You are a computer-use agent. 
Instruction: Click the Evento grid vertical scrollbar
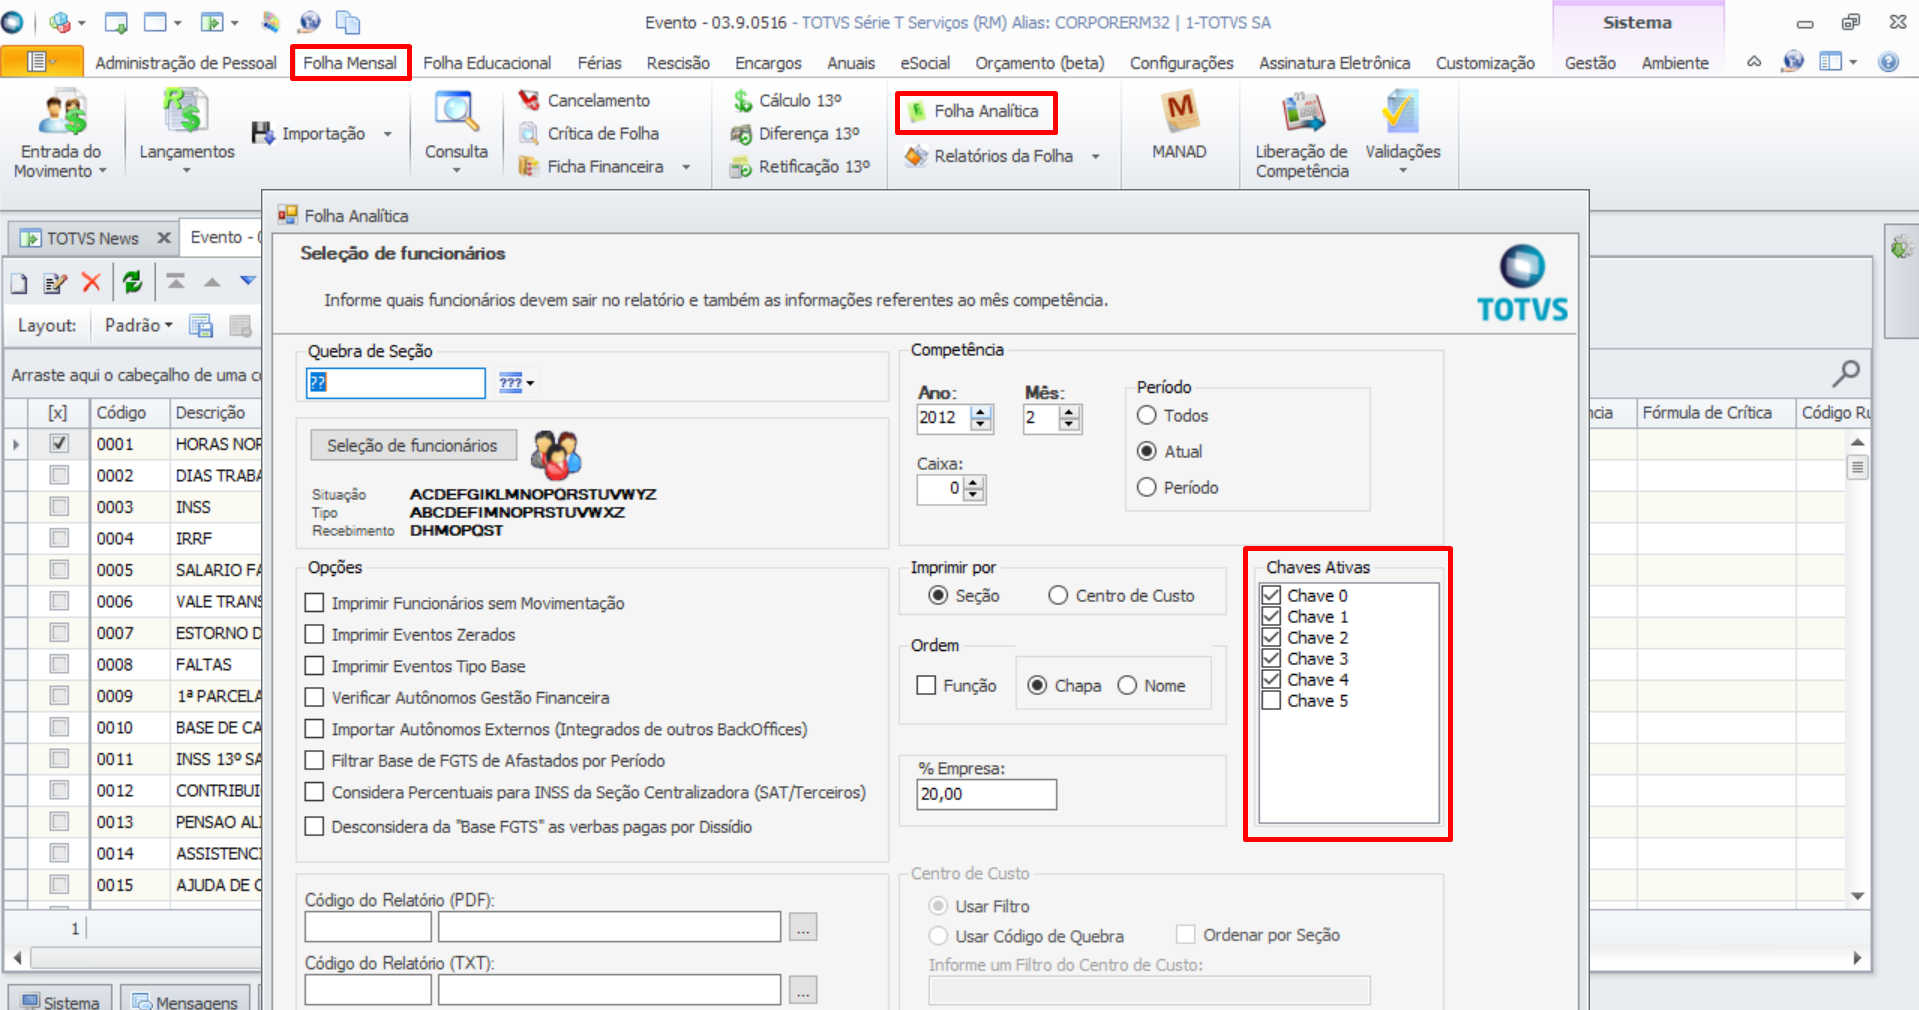tap(1857, 669)
